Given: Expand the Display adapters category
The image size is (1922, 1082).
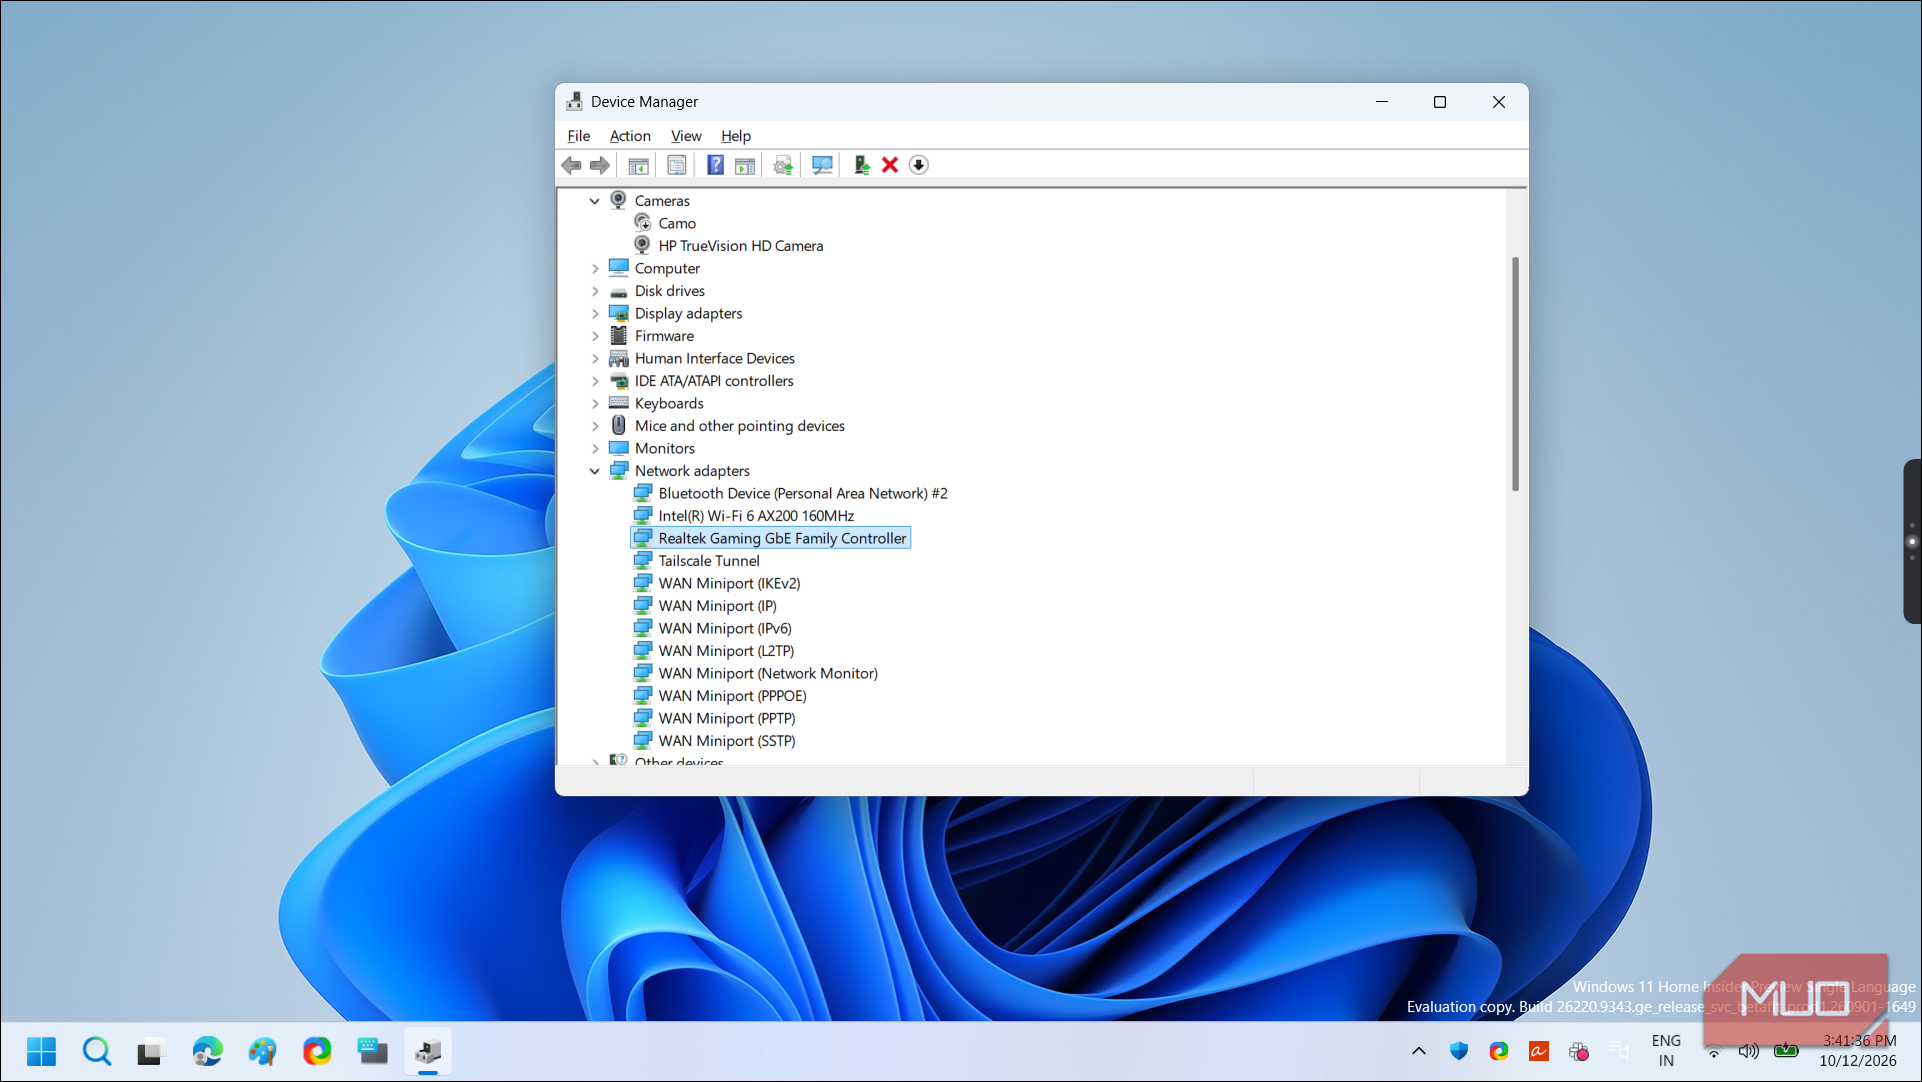Looking at the screenshot, I should [x=595, y=314].
